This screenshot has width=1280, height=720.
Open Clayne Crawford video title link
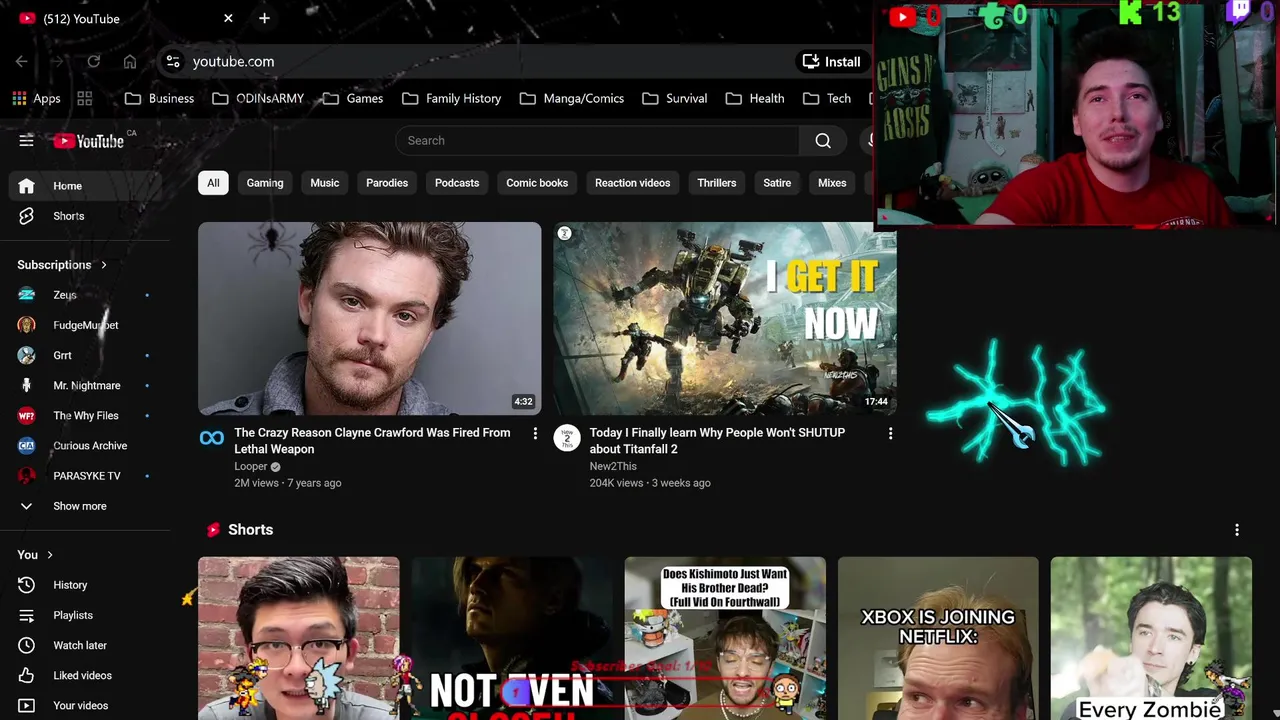pyautogui.click(x=372, y=441)
